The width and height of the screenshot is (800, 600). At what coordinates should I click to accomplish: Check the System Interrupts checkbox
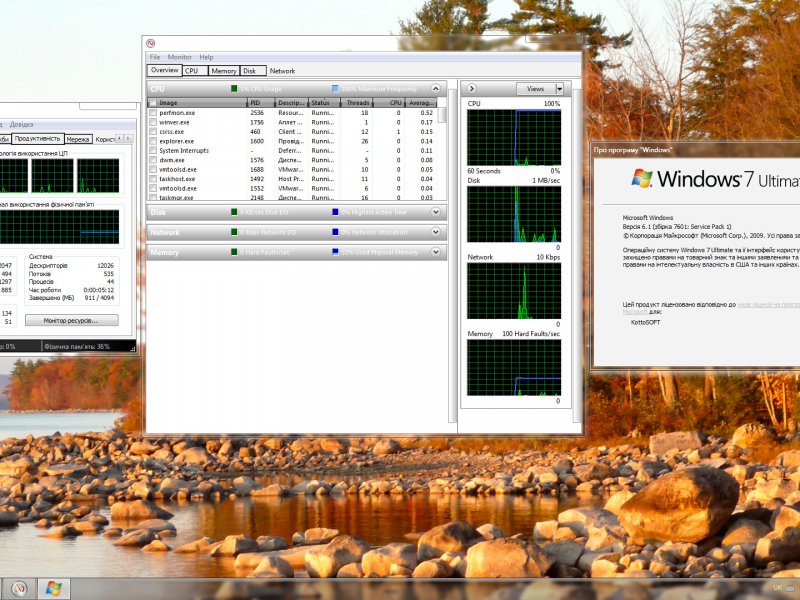pos(153,151)
